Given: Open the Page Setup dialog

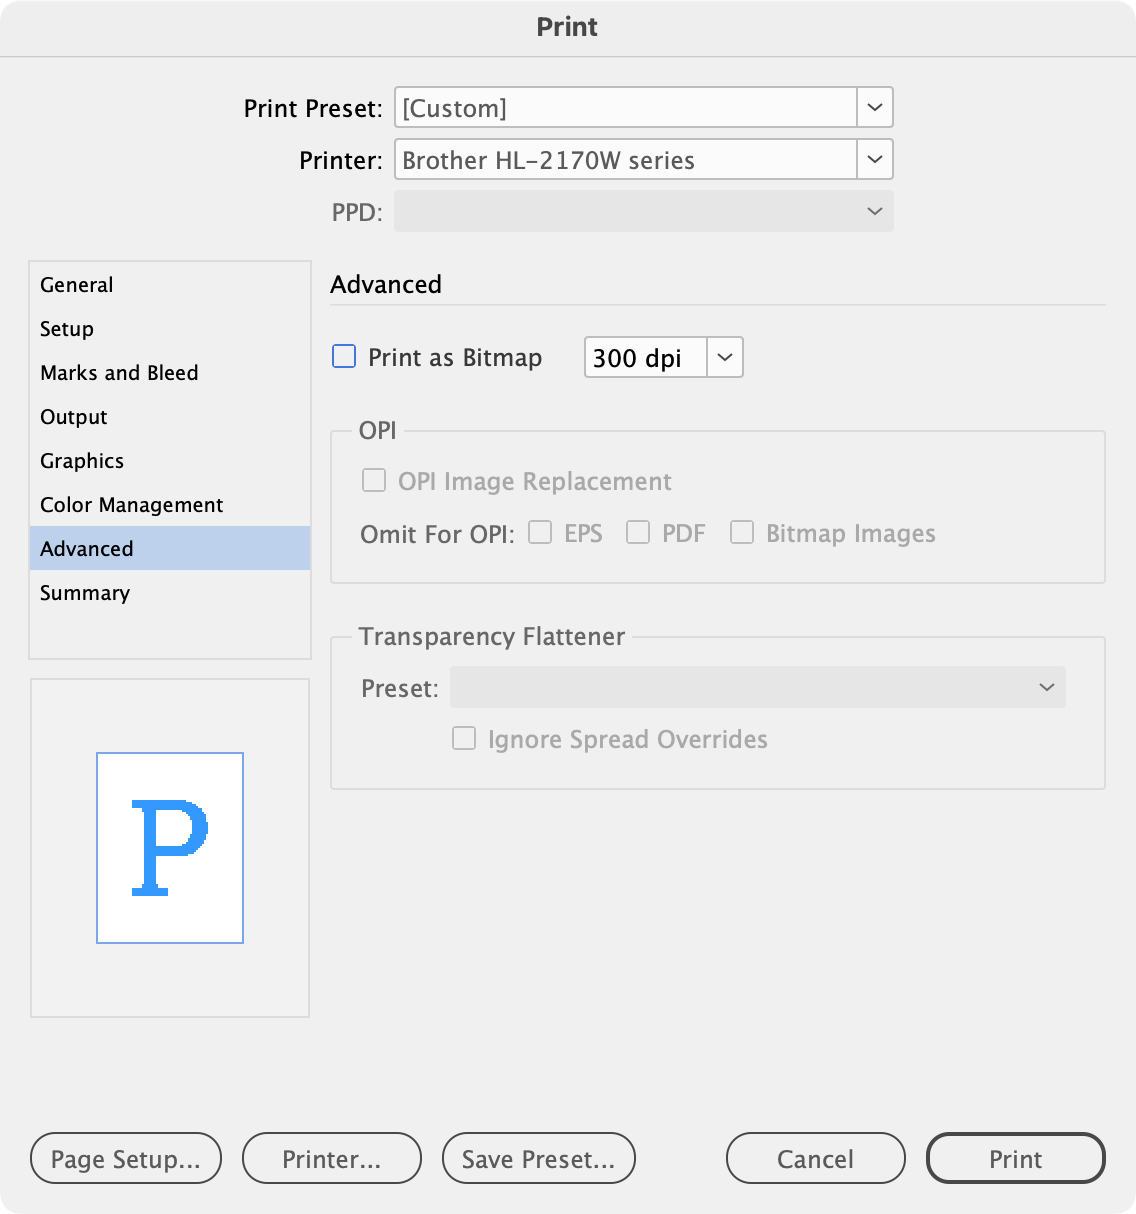Looking at the screenshot, I should click(125, 1158).
